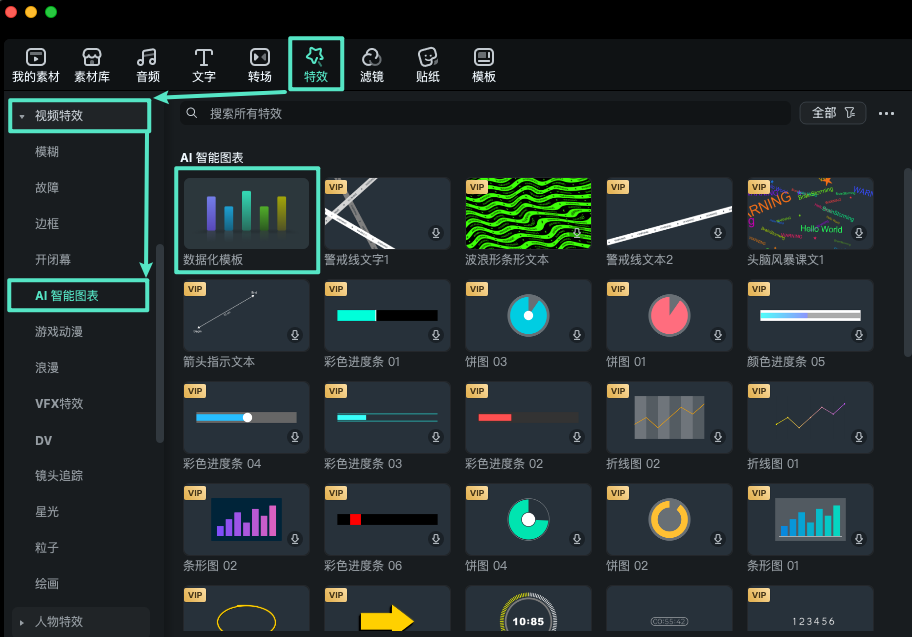Download the 饼图 04 effect
The height and width of the screenshot is (637, 912).
pos(577,539)
